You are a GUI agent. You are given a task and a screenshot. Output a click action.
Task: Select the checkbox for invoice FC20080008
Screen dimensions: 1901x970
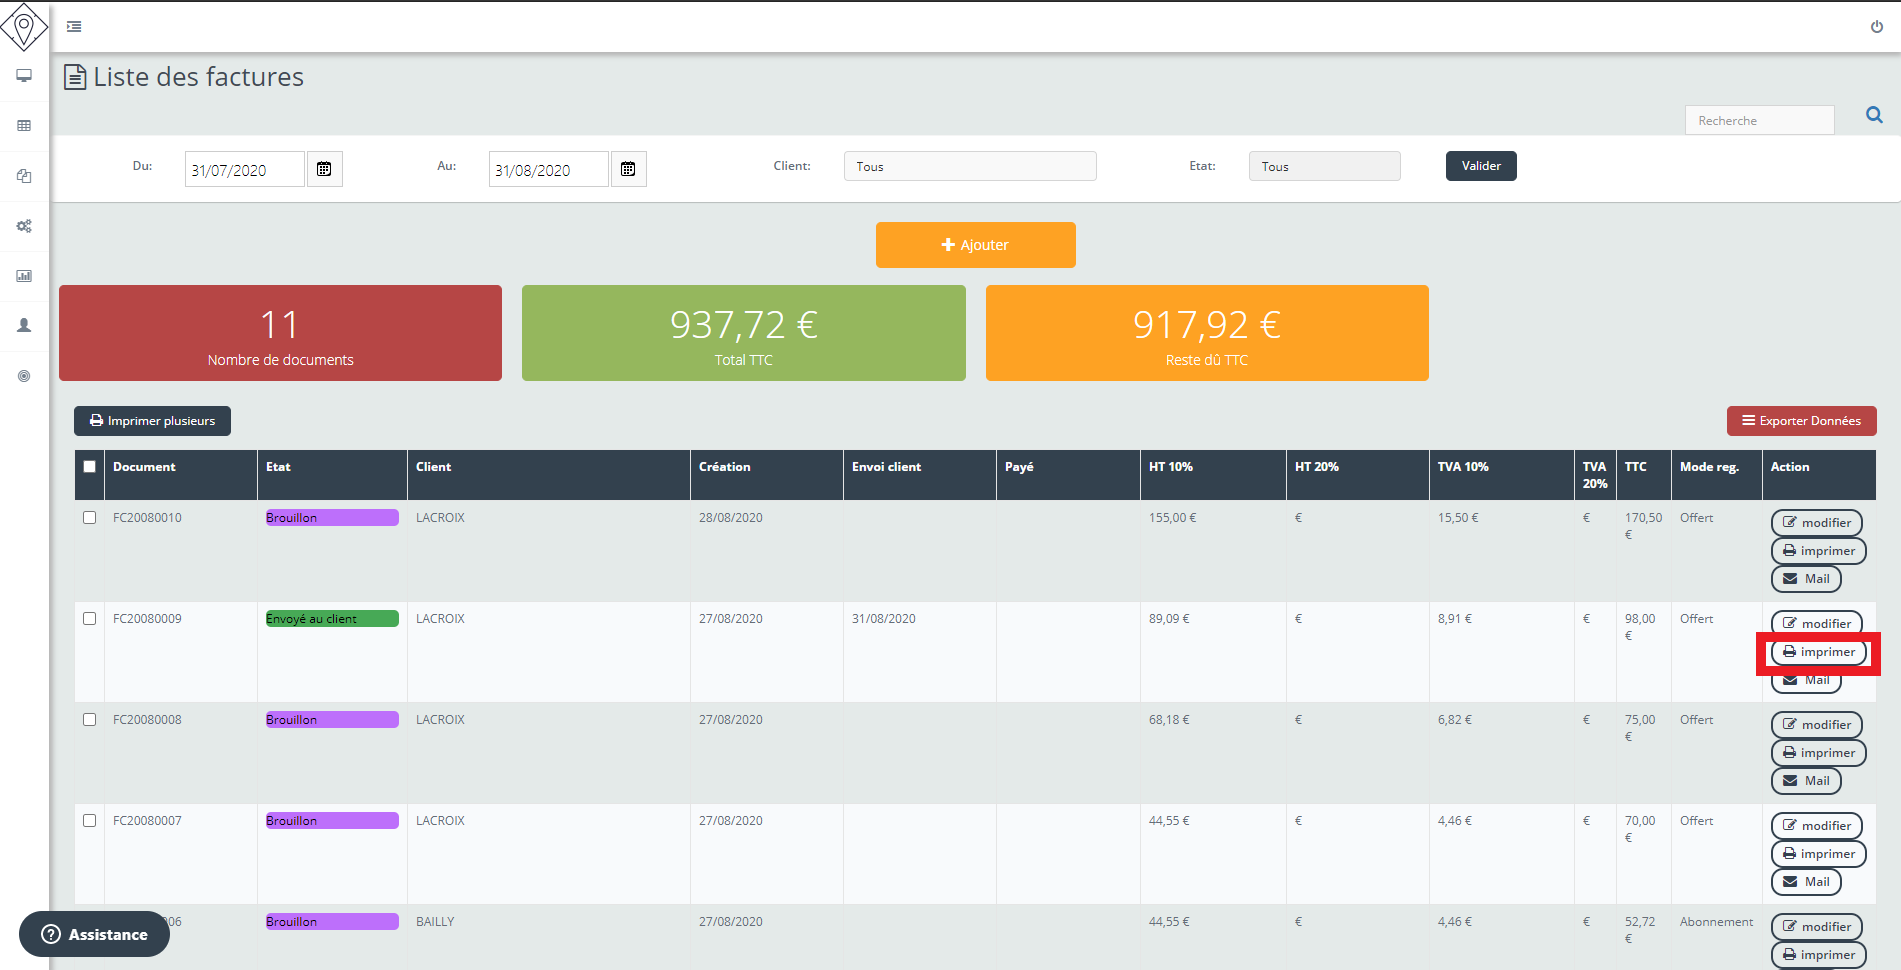click(90, 720)
